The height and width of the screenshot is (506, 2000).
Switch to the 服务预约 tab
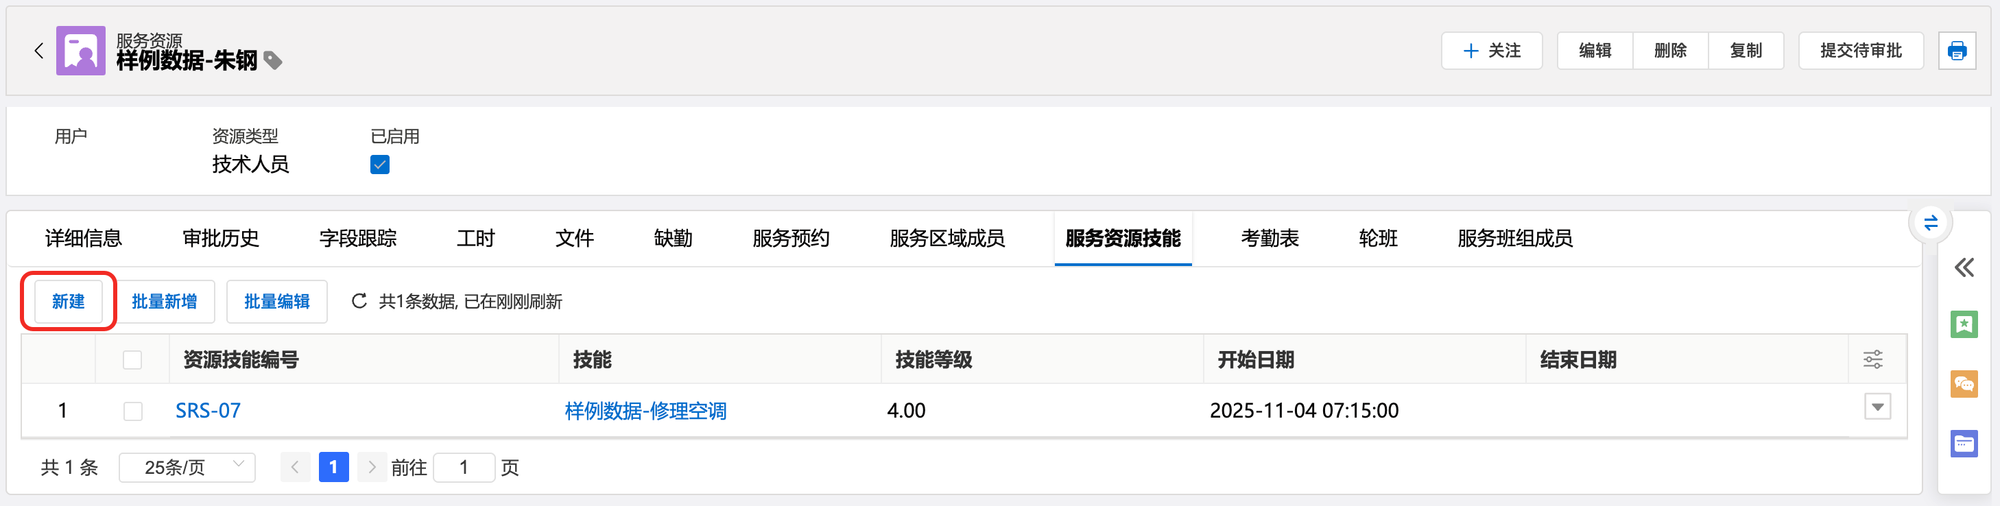pyautogui.click(x=791, y=238)
